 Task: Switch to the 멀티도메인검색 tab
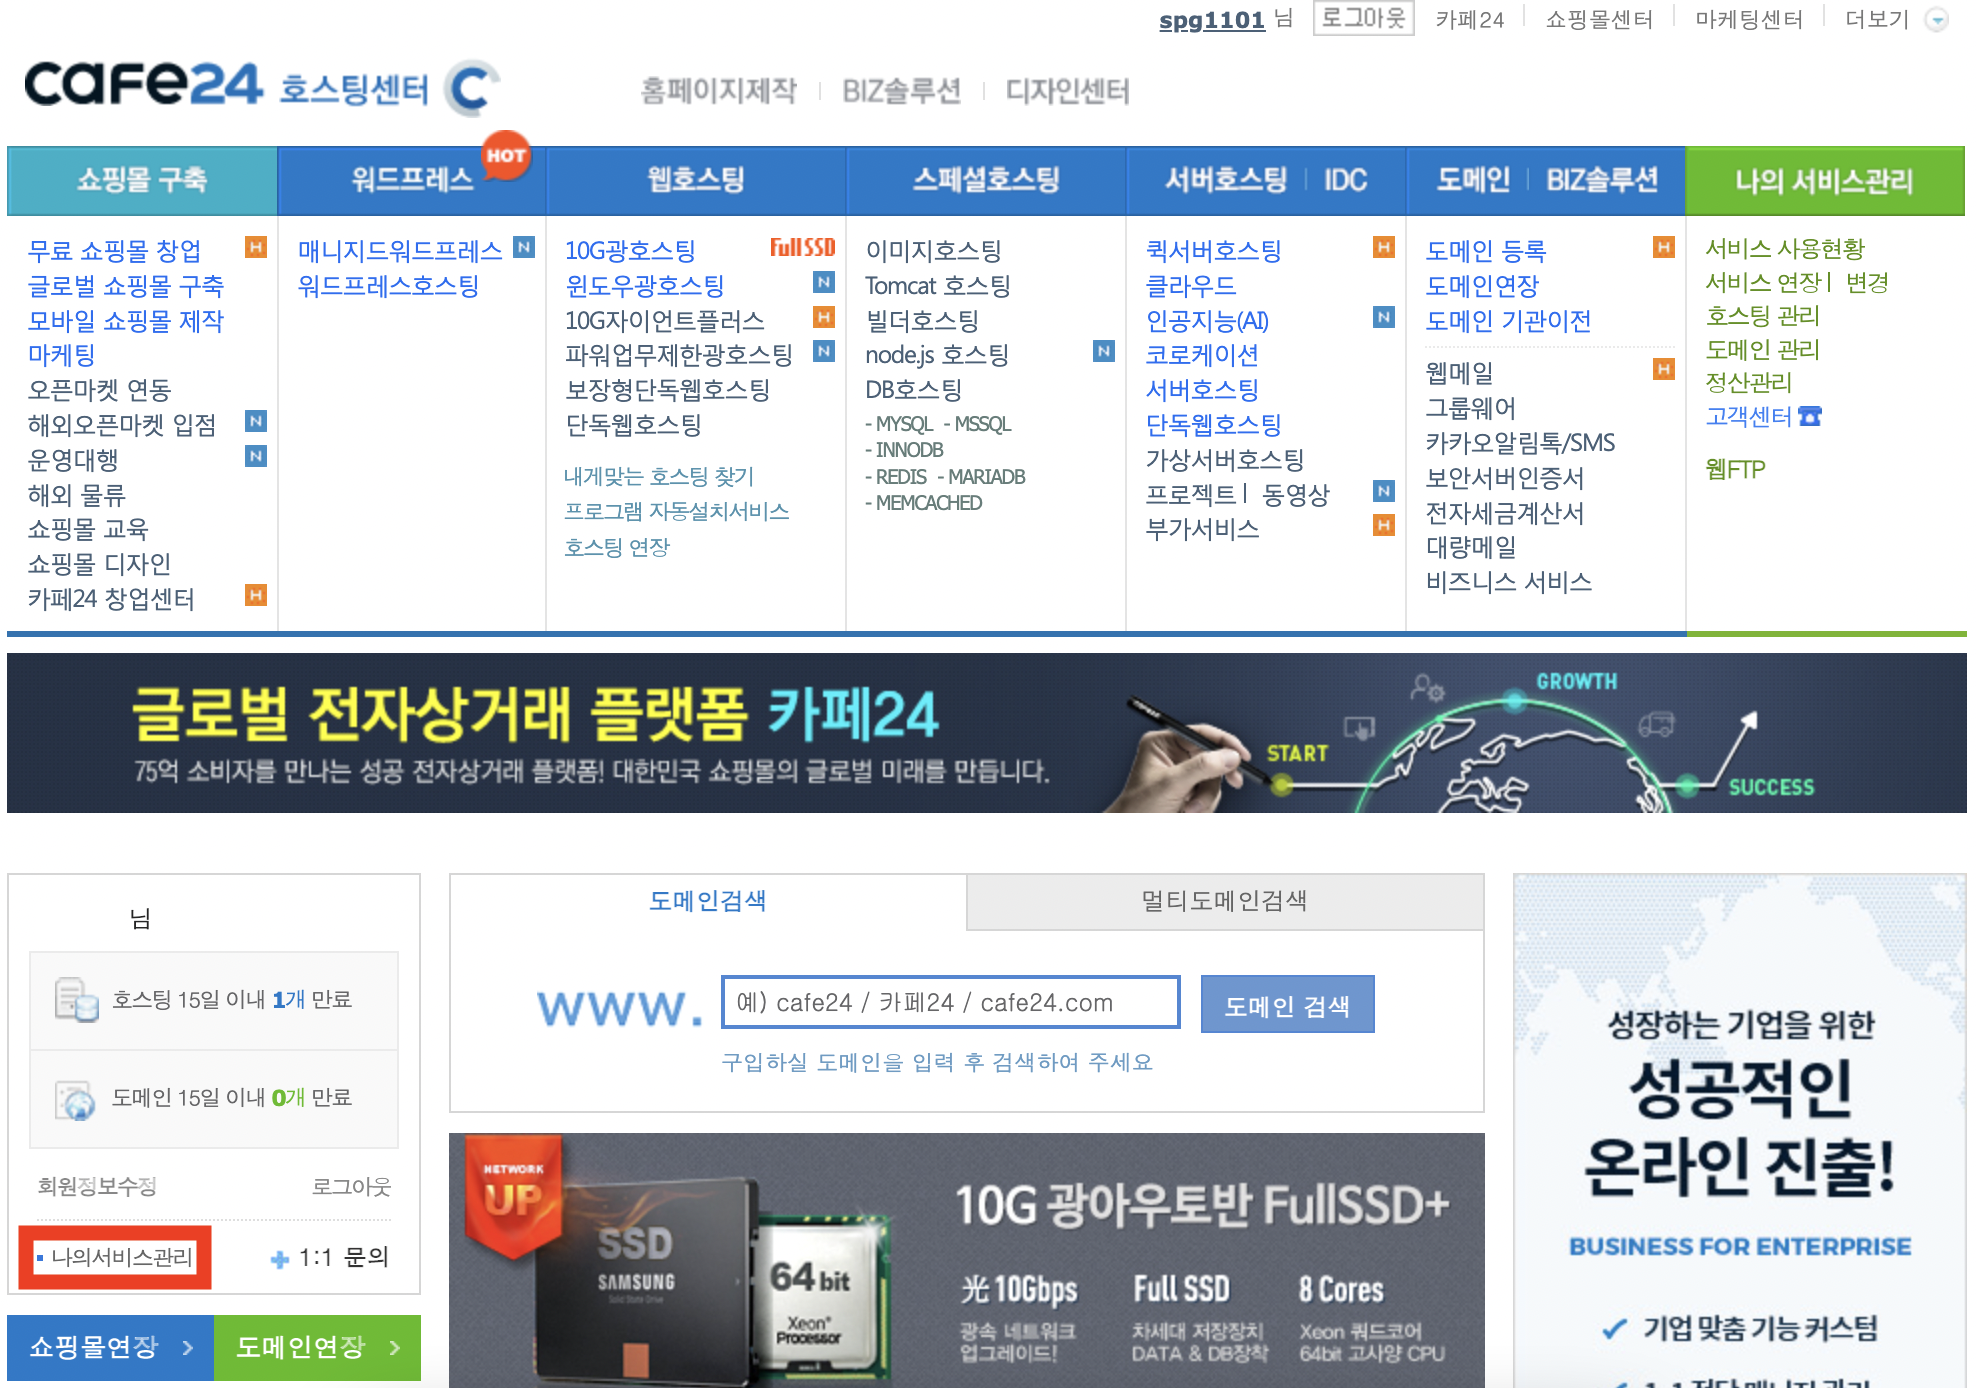(1224, 901)
